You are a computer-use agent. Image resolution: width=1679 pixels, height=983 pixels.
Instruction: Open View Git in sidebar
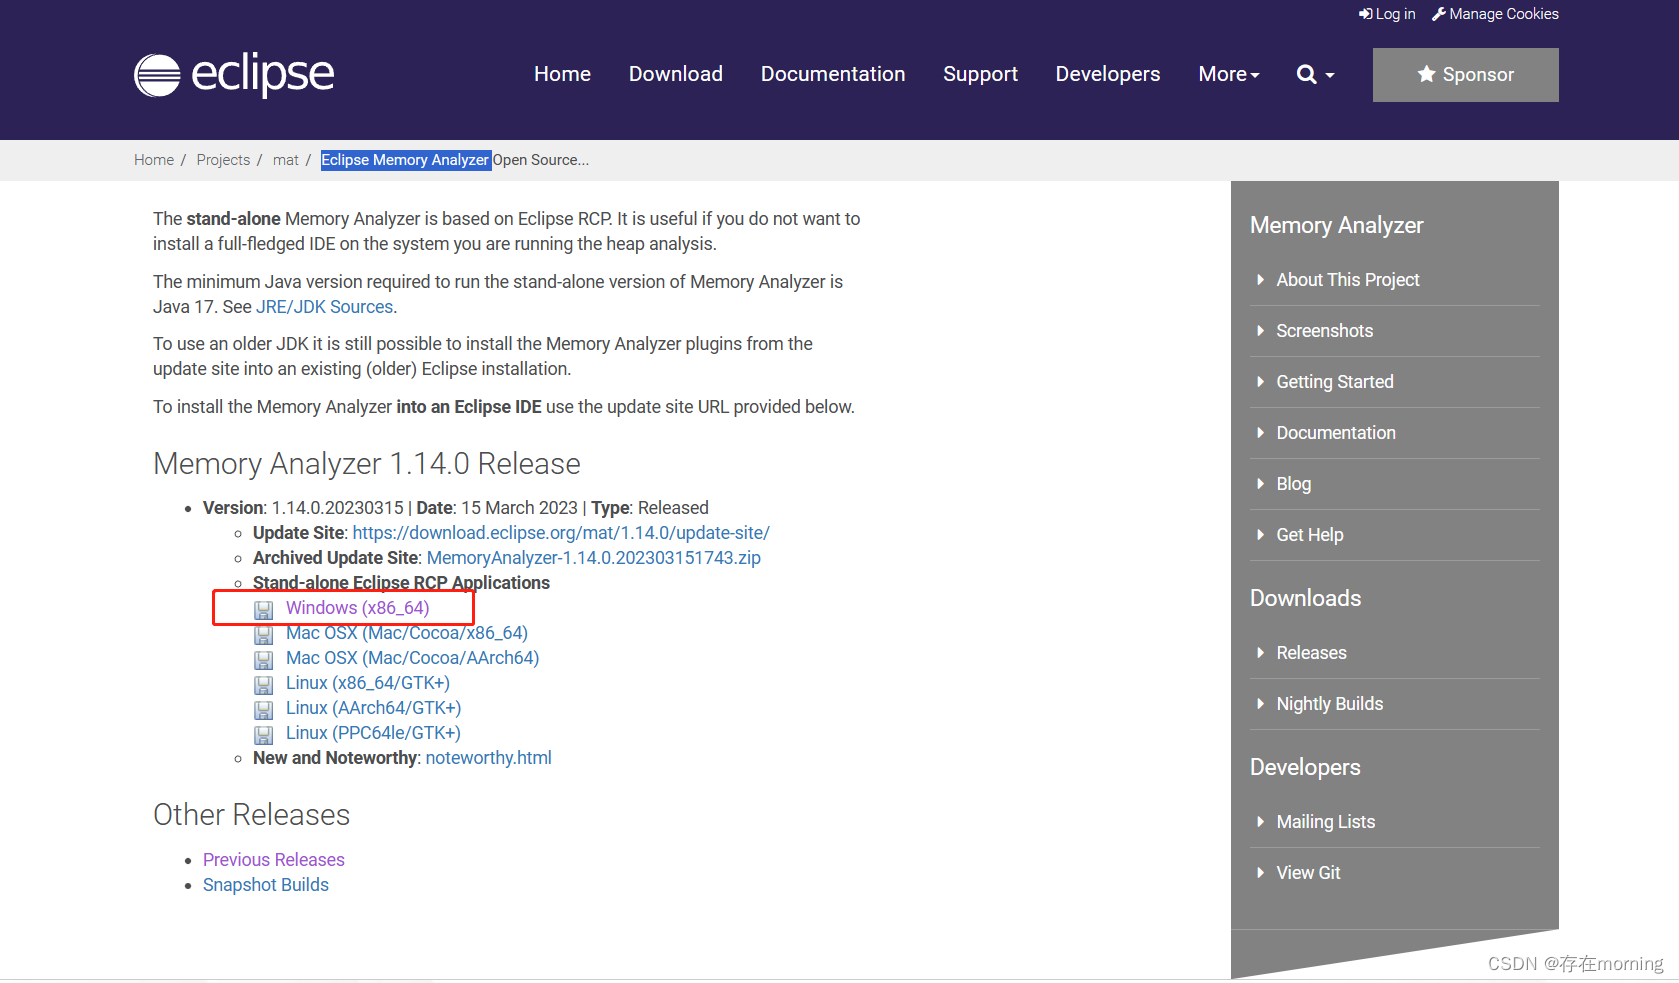[x=1309, y=873]
